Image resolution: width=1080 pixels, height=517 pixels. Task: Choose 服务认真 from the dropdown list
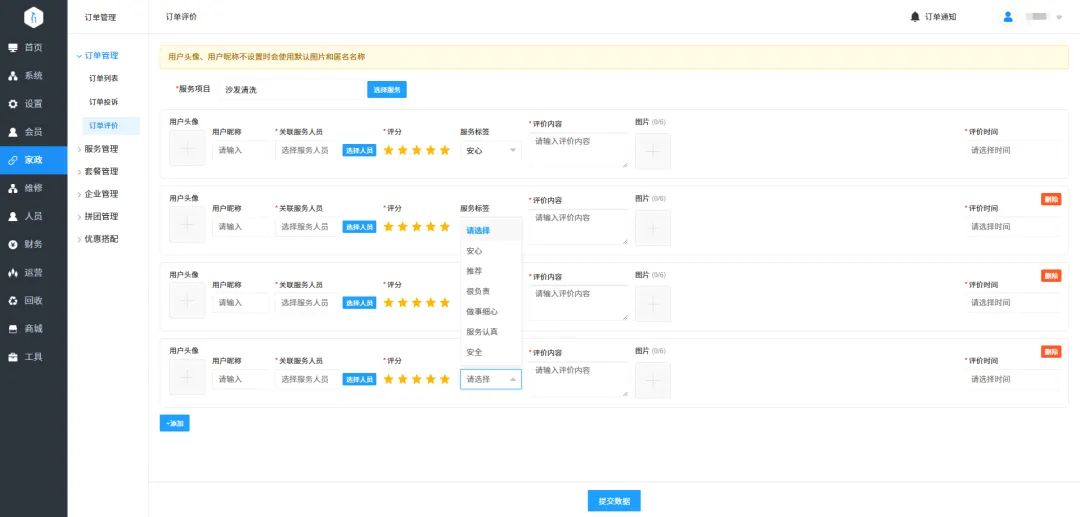point(491,332)
